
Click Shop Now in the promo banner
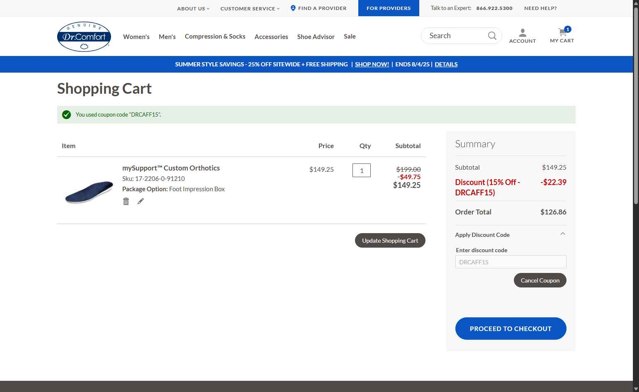click(372, 64)
